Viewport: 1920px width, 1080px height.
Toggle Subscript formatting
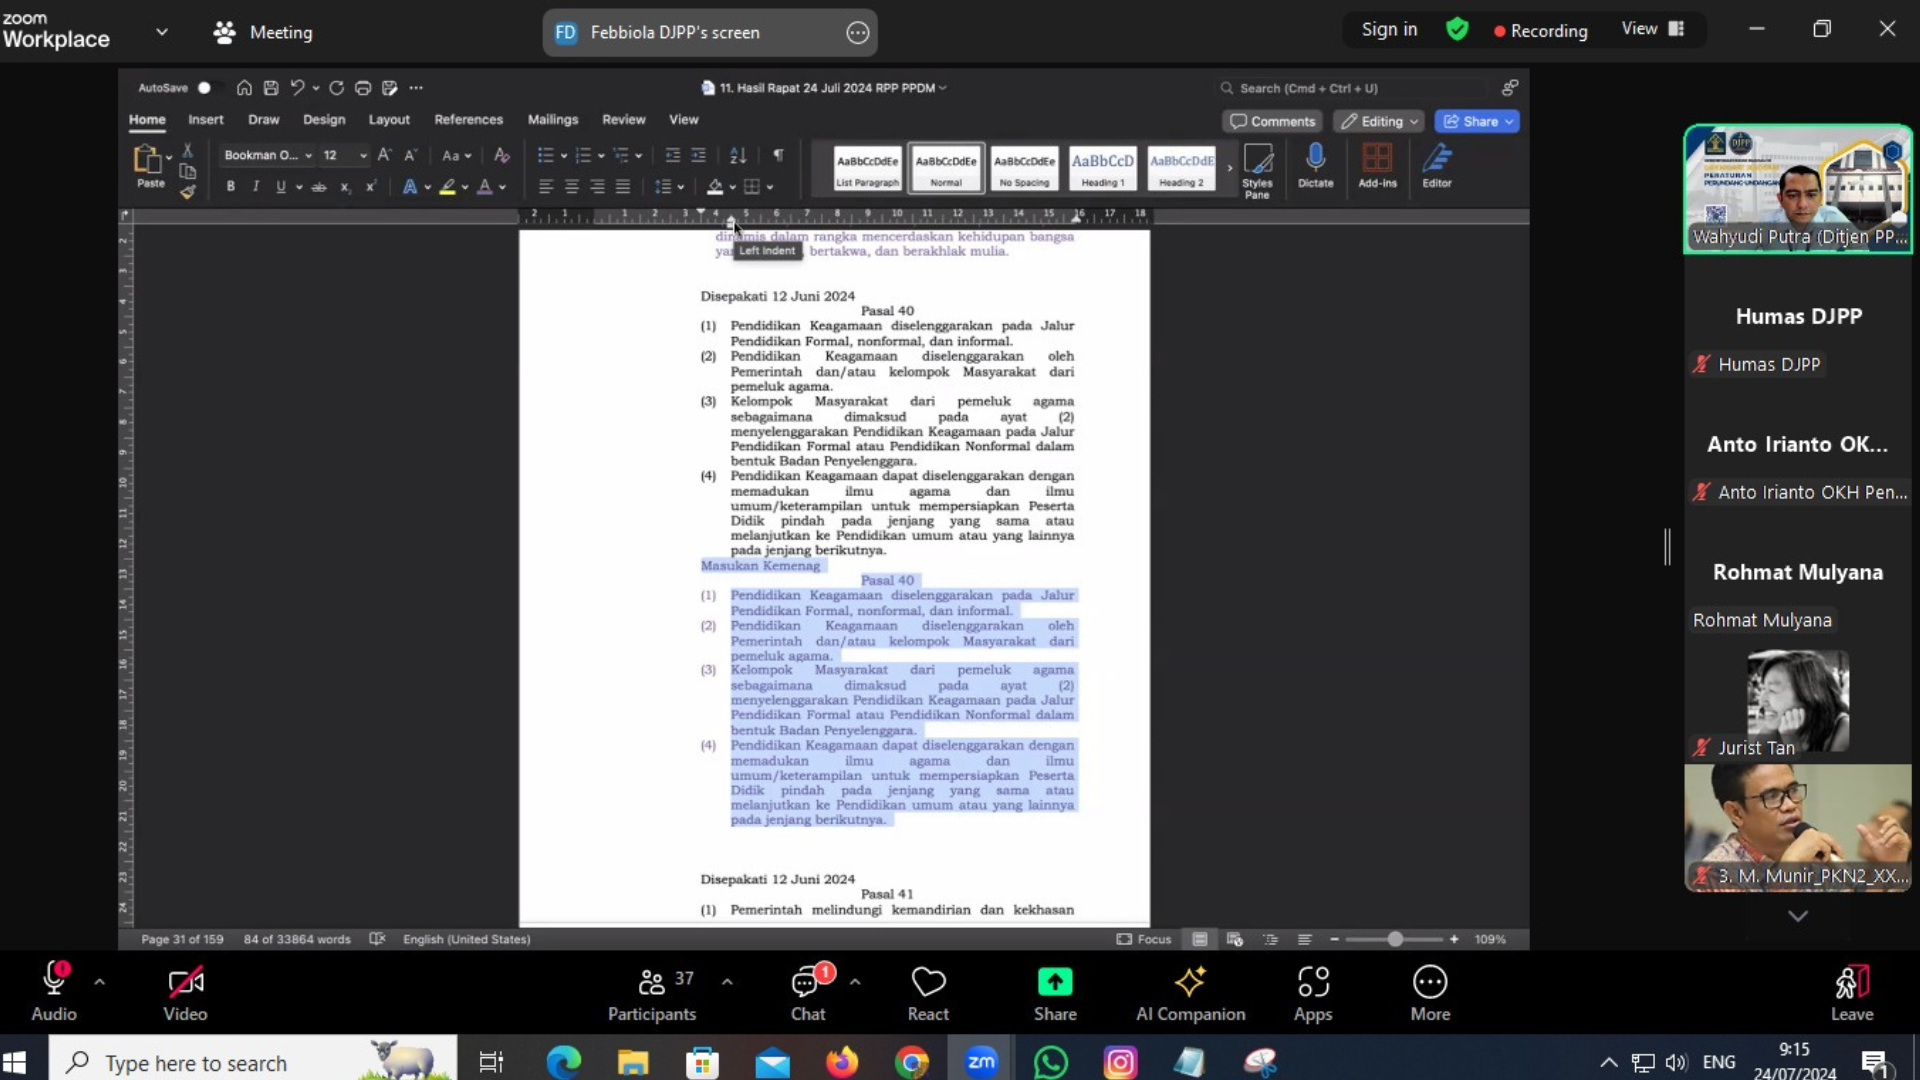point(345,187)
